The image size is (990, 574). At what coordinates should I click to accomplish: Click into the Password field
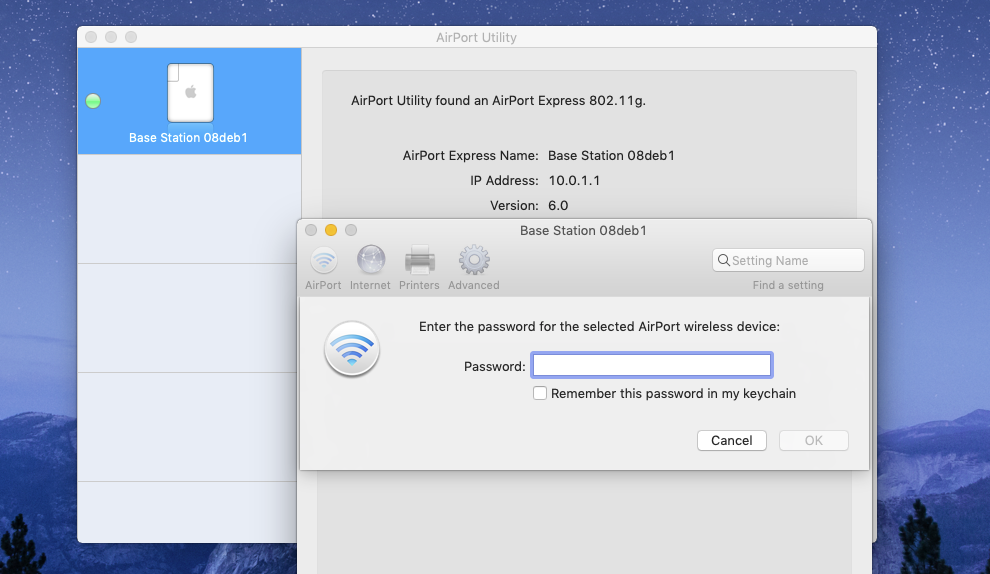[652, 365]
